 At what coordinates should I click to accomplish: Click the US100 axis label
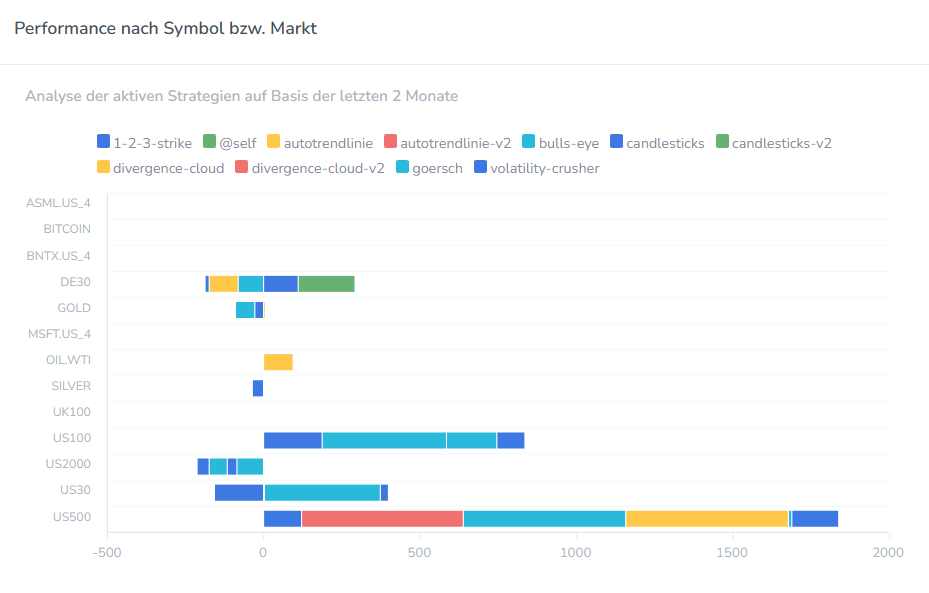72,438
